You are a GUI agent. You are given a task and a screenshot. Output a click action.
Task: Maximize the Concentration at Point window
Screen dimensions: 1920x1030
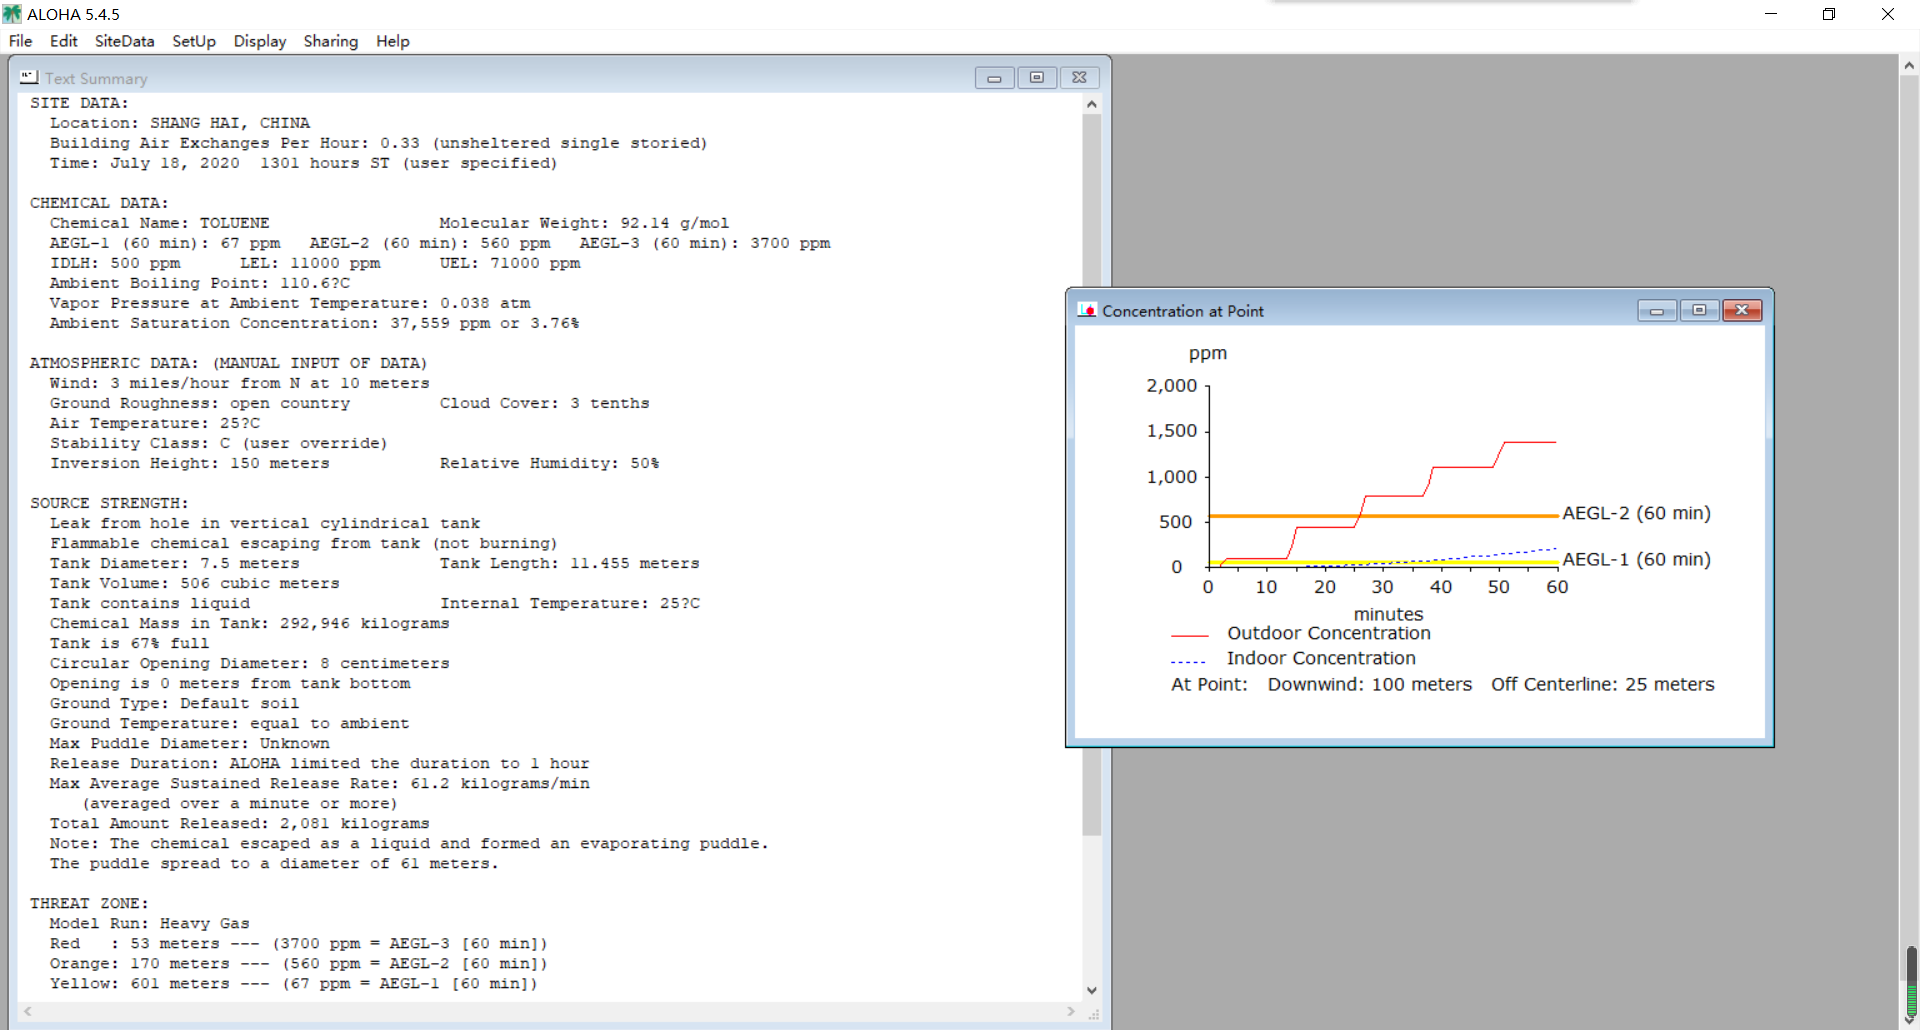coord(1699,310)
